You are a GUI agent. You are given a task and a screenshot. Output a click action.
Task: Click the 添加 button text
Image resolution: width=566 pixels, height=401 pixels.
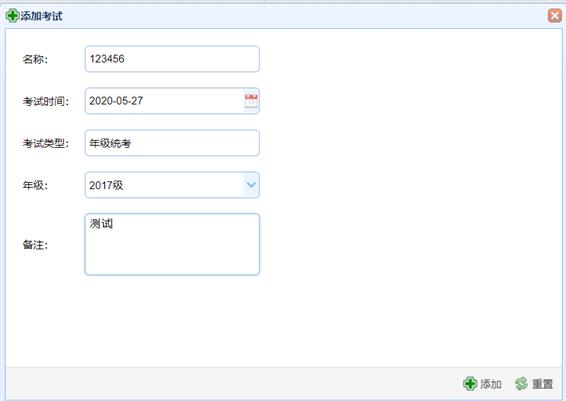coord(491,384)
